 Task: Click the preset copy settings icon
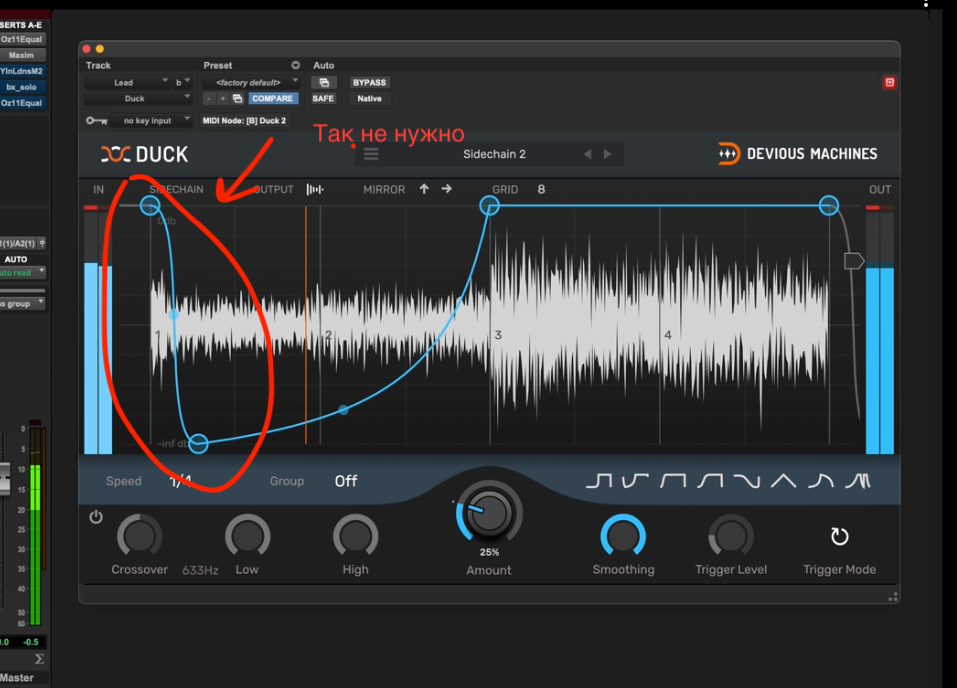tap(237, 98)
